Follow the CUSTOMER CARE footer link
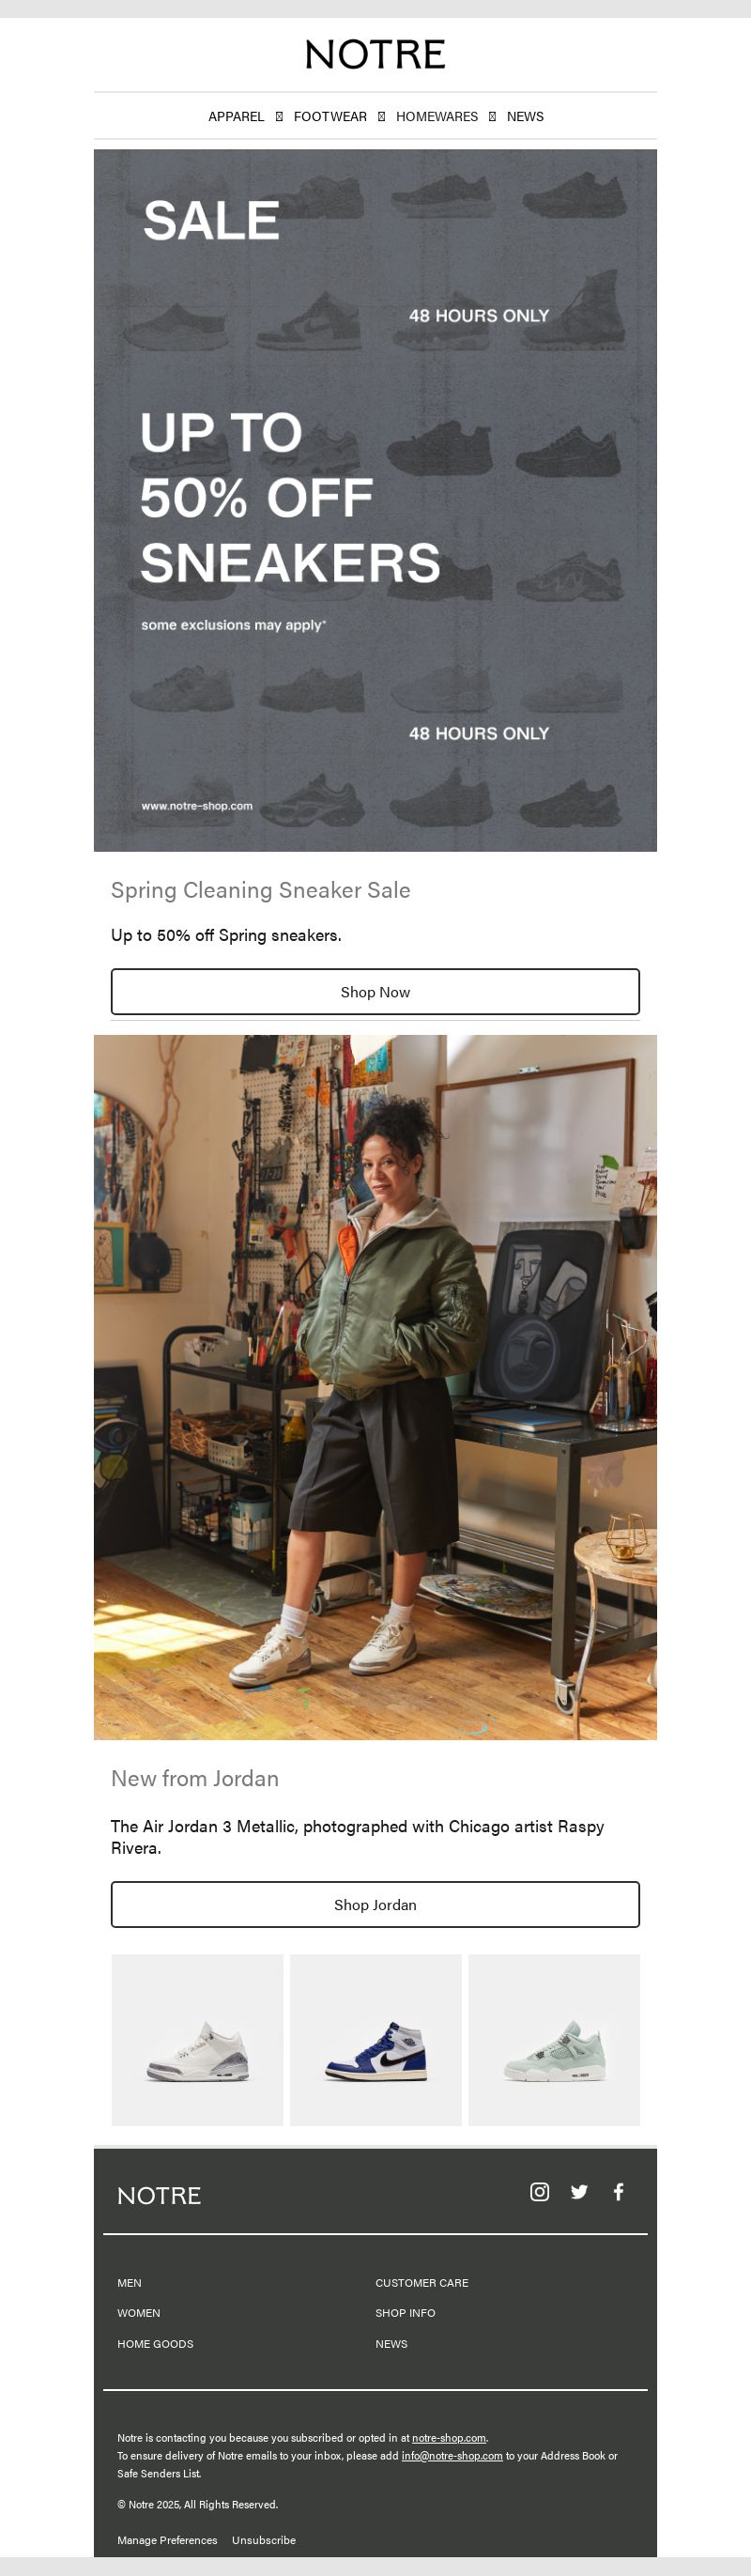Viewport: 751px width, 2576px height. (422, 2283)
